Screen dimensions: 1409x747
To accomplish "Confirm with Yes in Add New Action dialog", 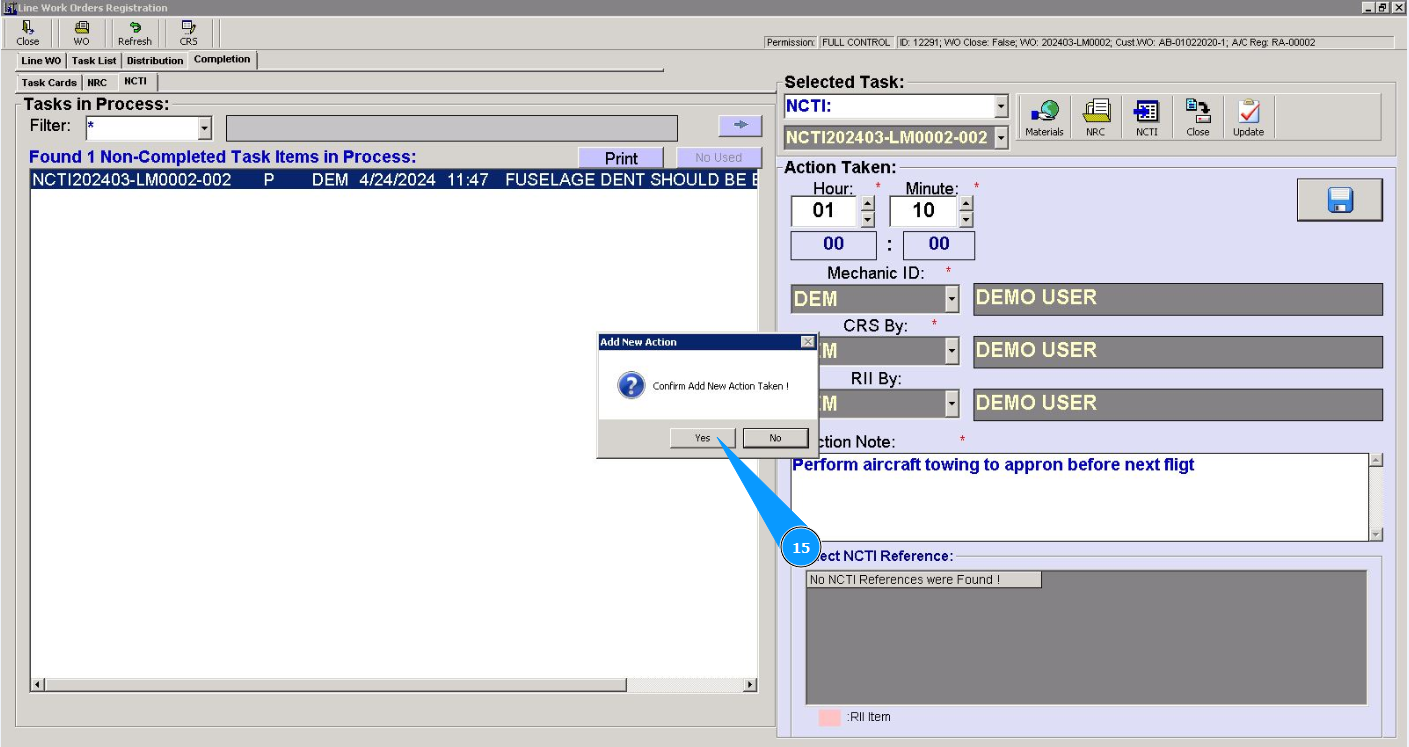I will tap(703, 438).
